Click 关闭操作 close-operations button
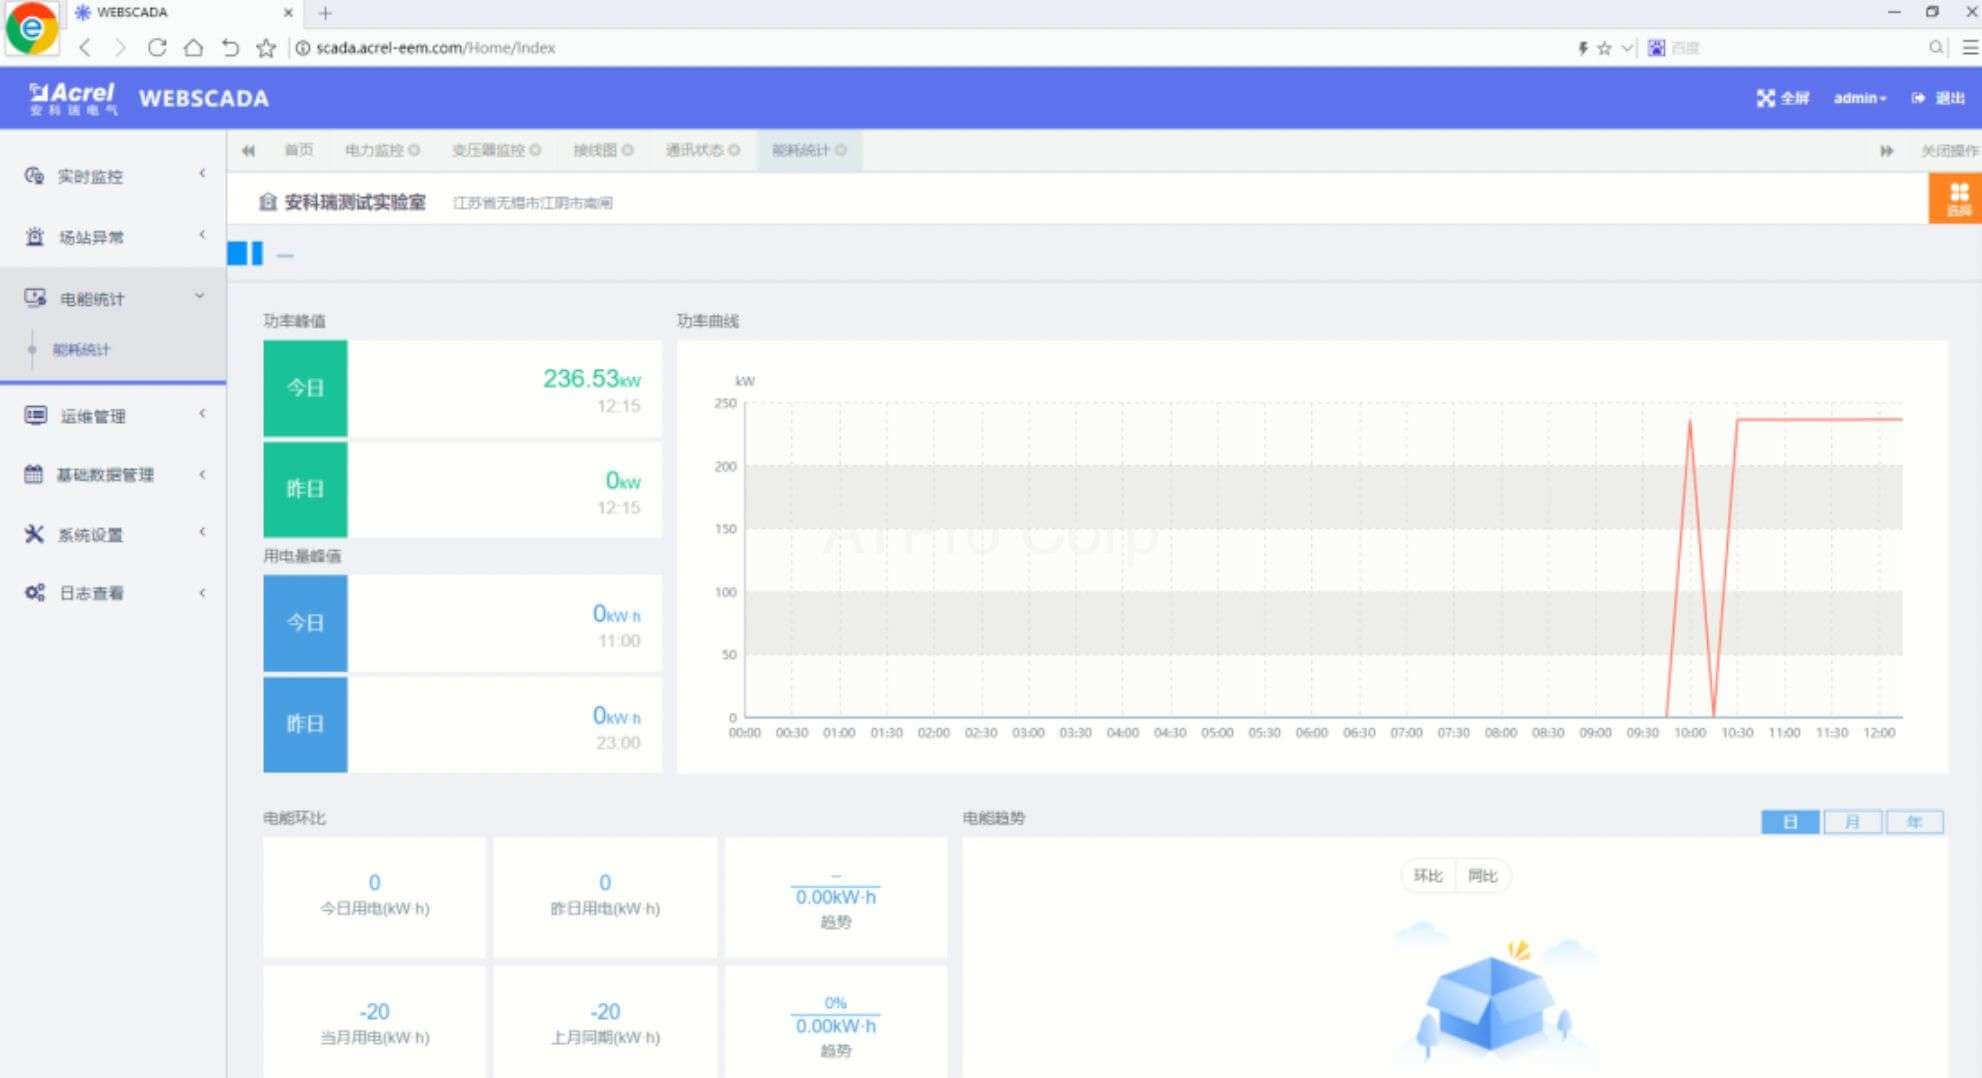 [x=1948, y=151]
